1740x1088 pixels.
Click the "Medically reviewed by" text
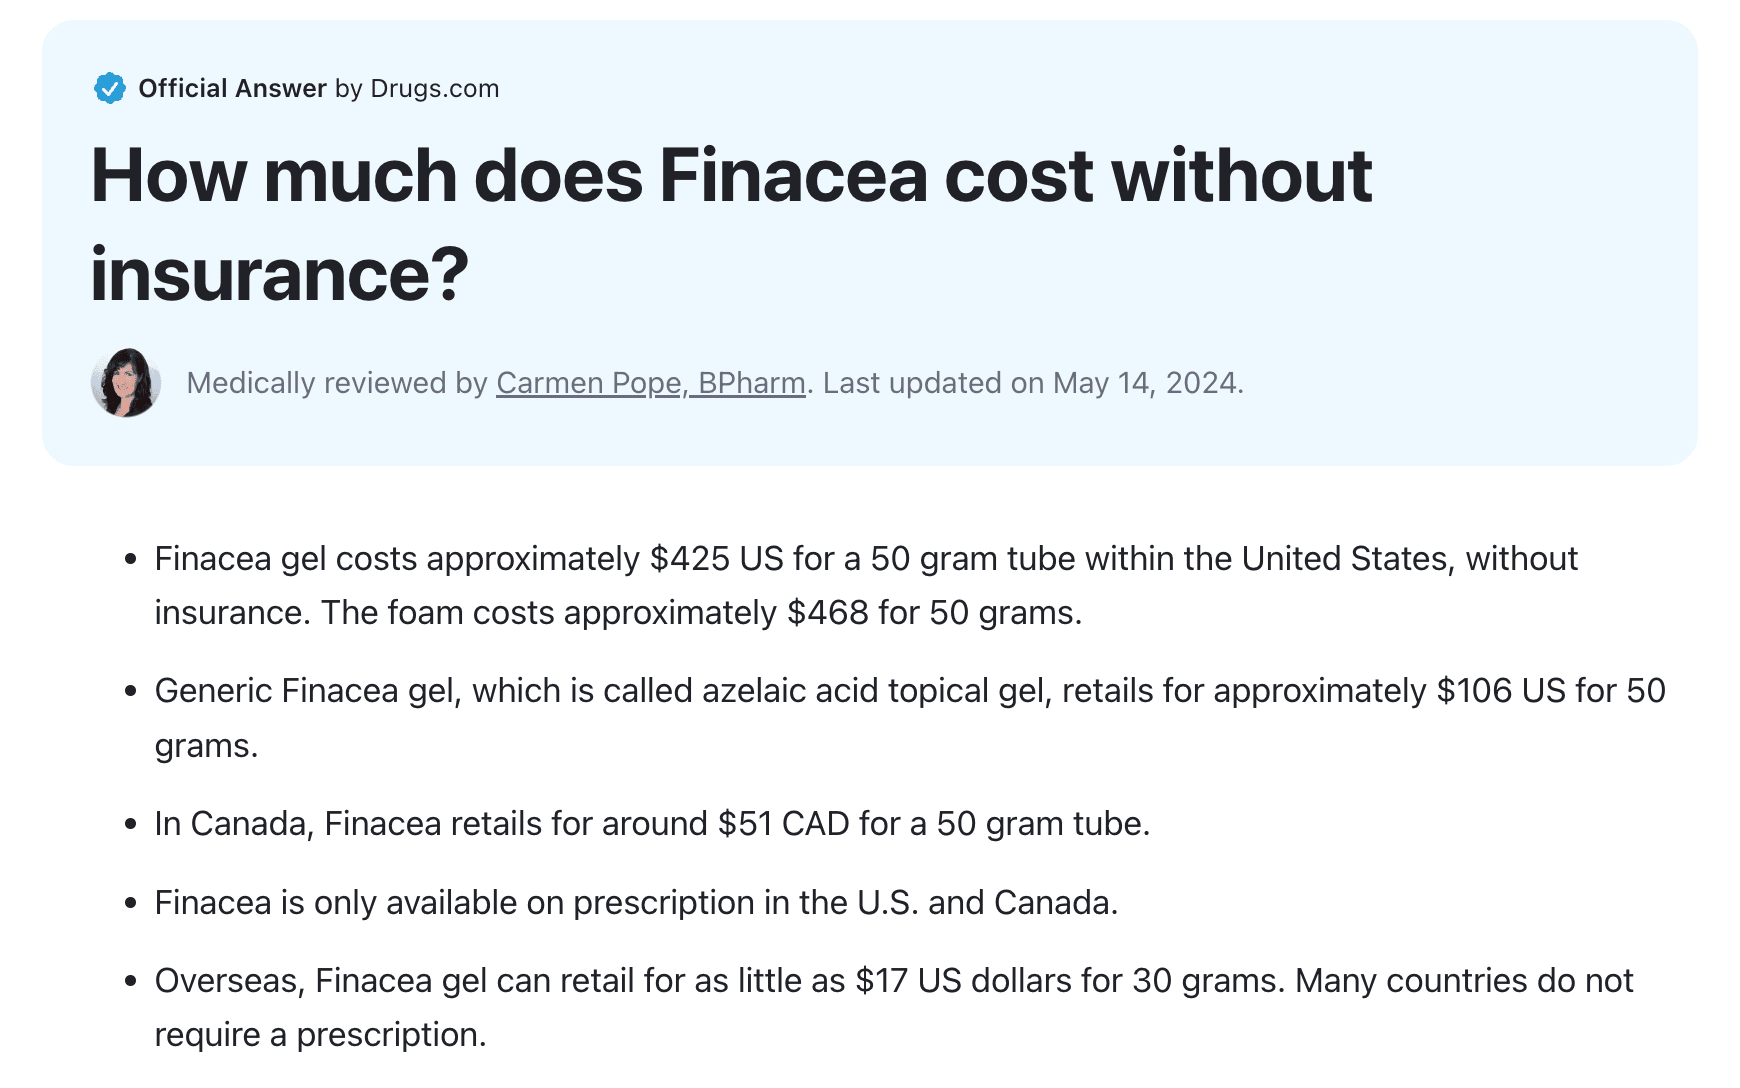pyautogui.click(x=337, y=383)
